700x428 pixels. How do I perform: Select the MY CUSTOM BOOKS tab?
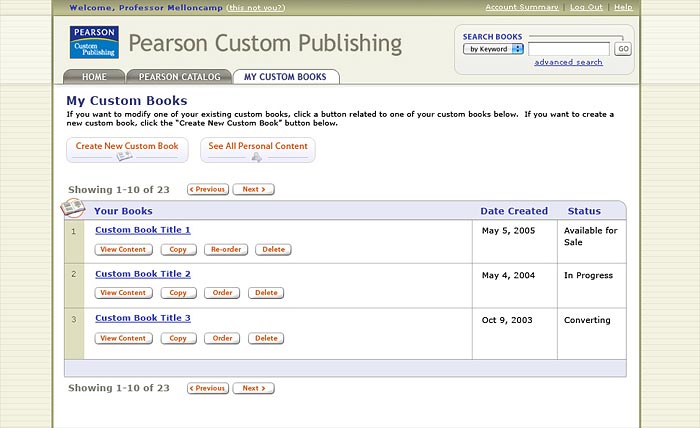click(286, 77)
